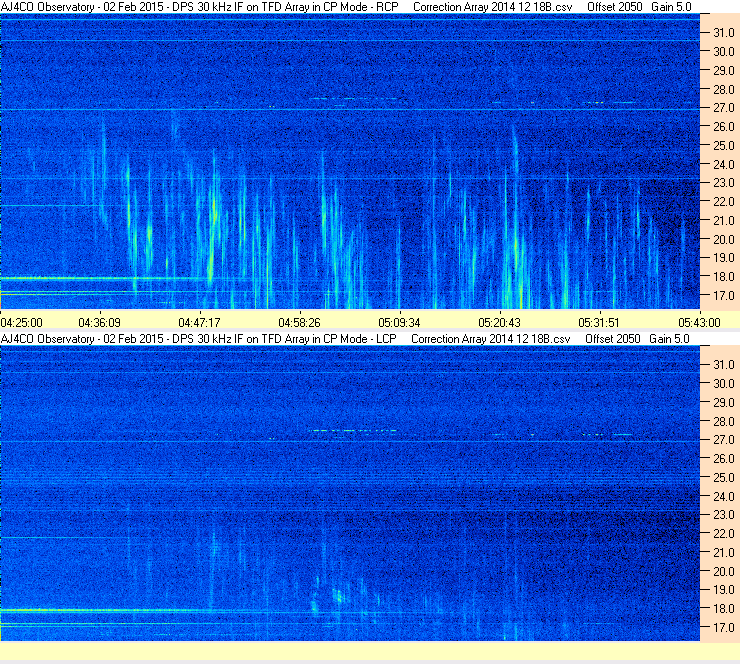Click 'Gain 5.0' in RCP chart header
Viewport: 740px width, 664px height.
671,7
